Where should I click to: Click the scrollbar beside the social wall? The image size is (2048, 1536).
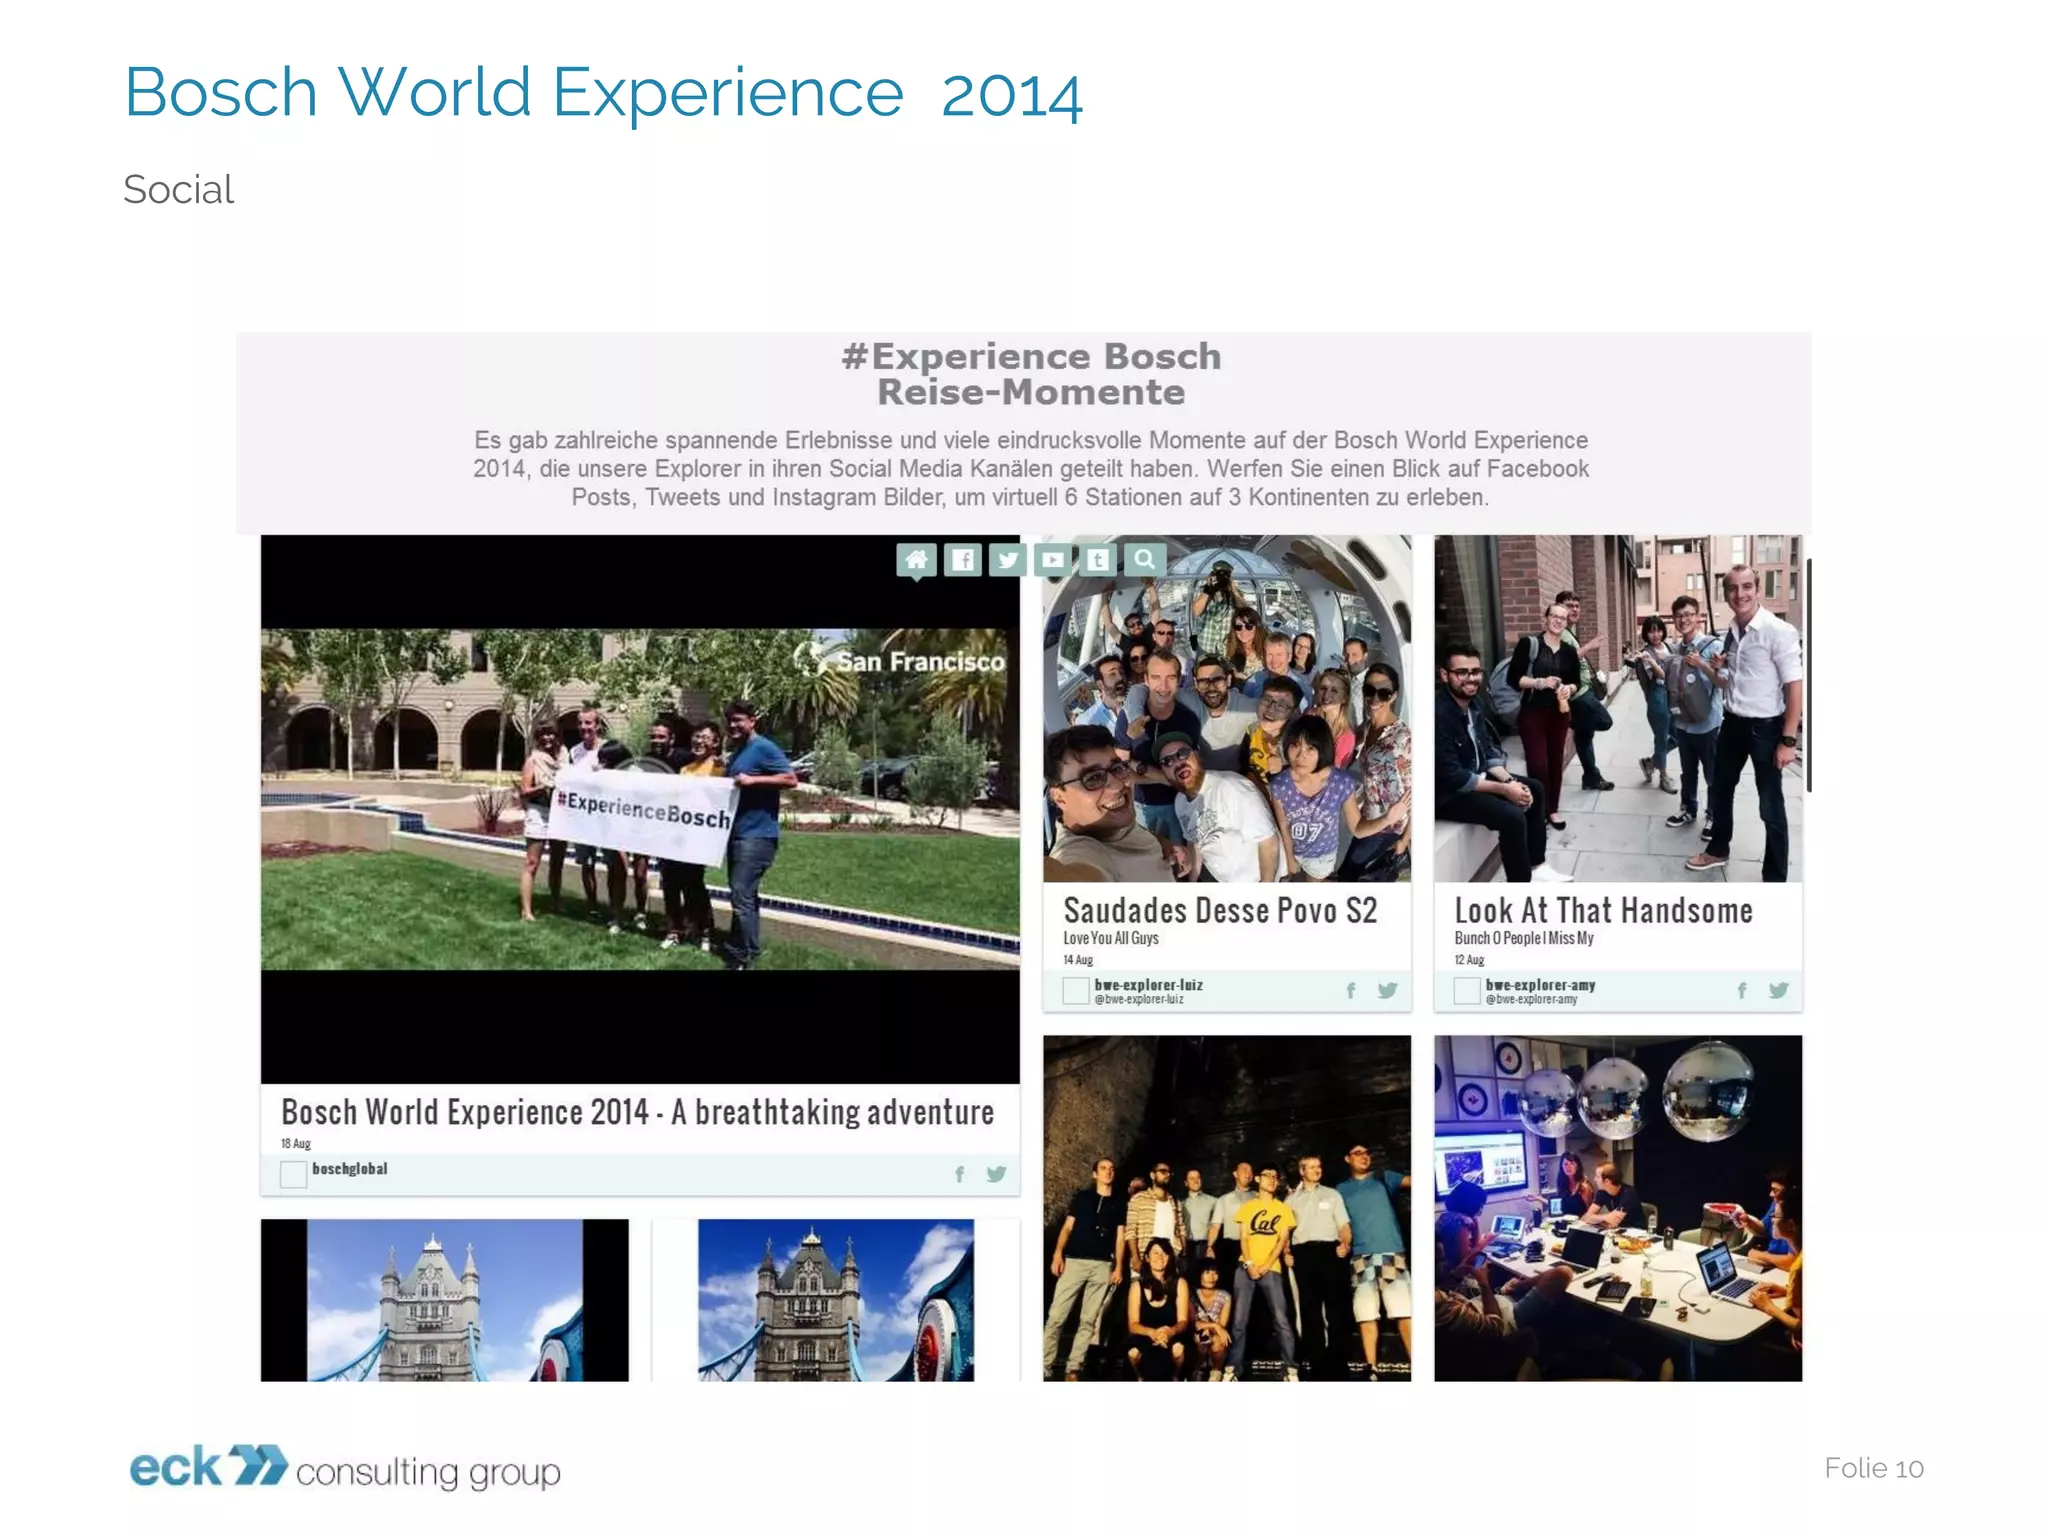click(x=1809, y=675)
